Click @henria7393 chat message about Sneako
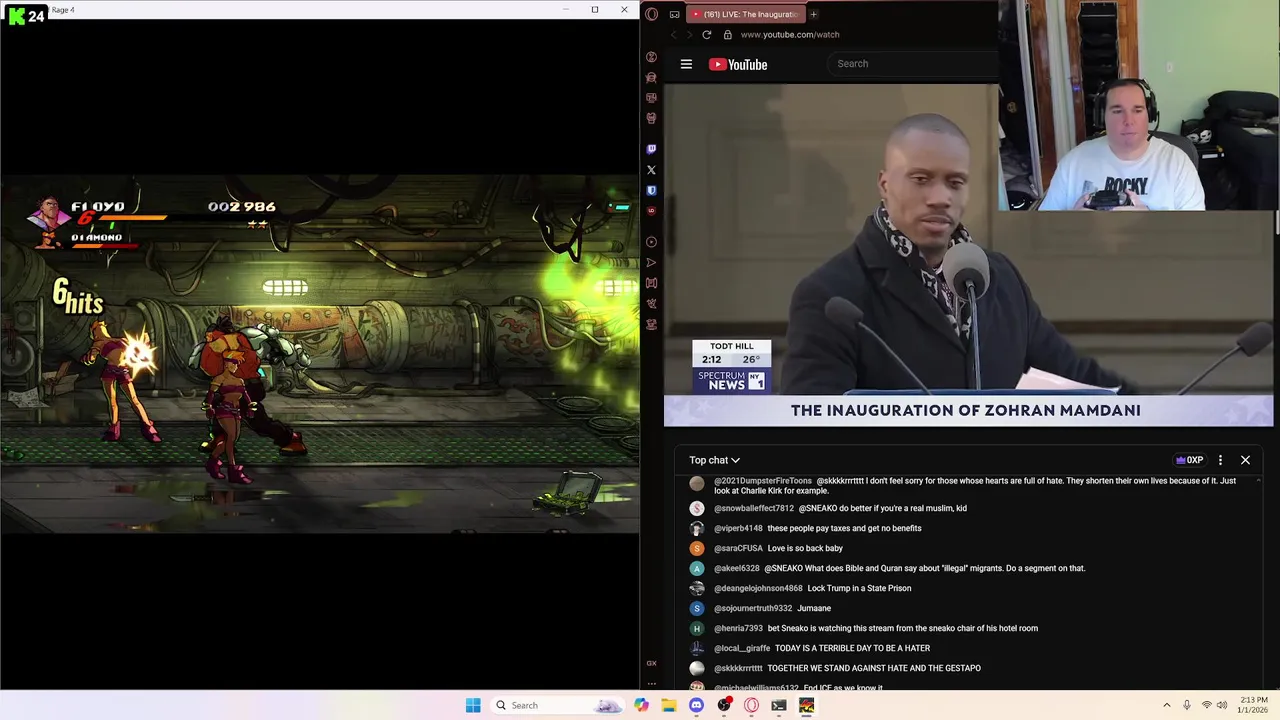The width and height of the screenshot is (1280, 720). pyautogui.click(x=902, y=628)
